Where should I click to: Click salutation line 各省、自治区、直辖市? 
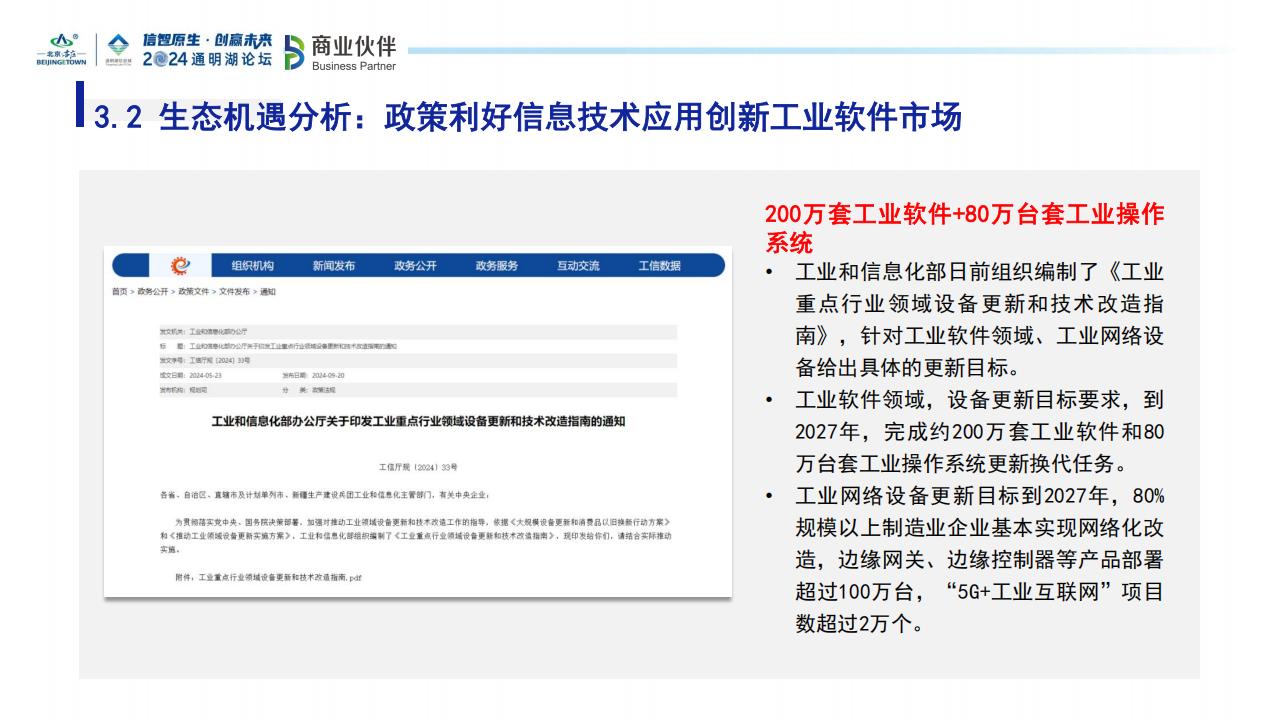click(x=326, y=494)
